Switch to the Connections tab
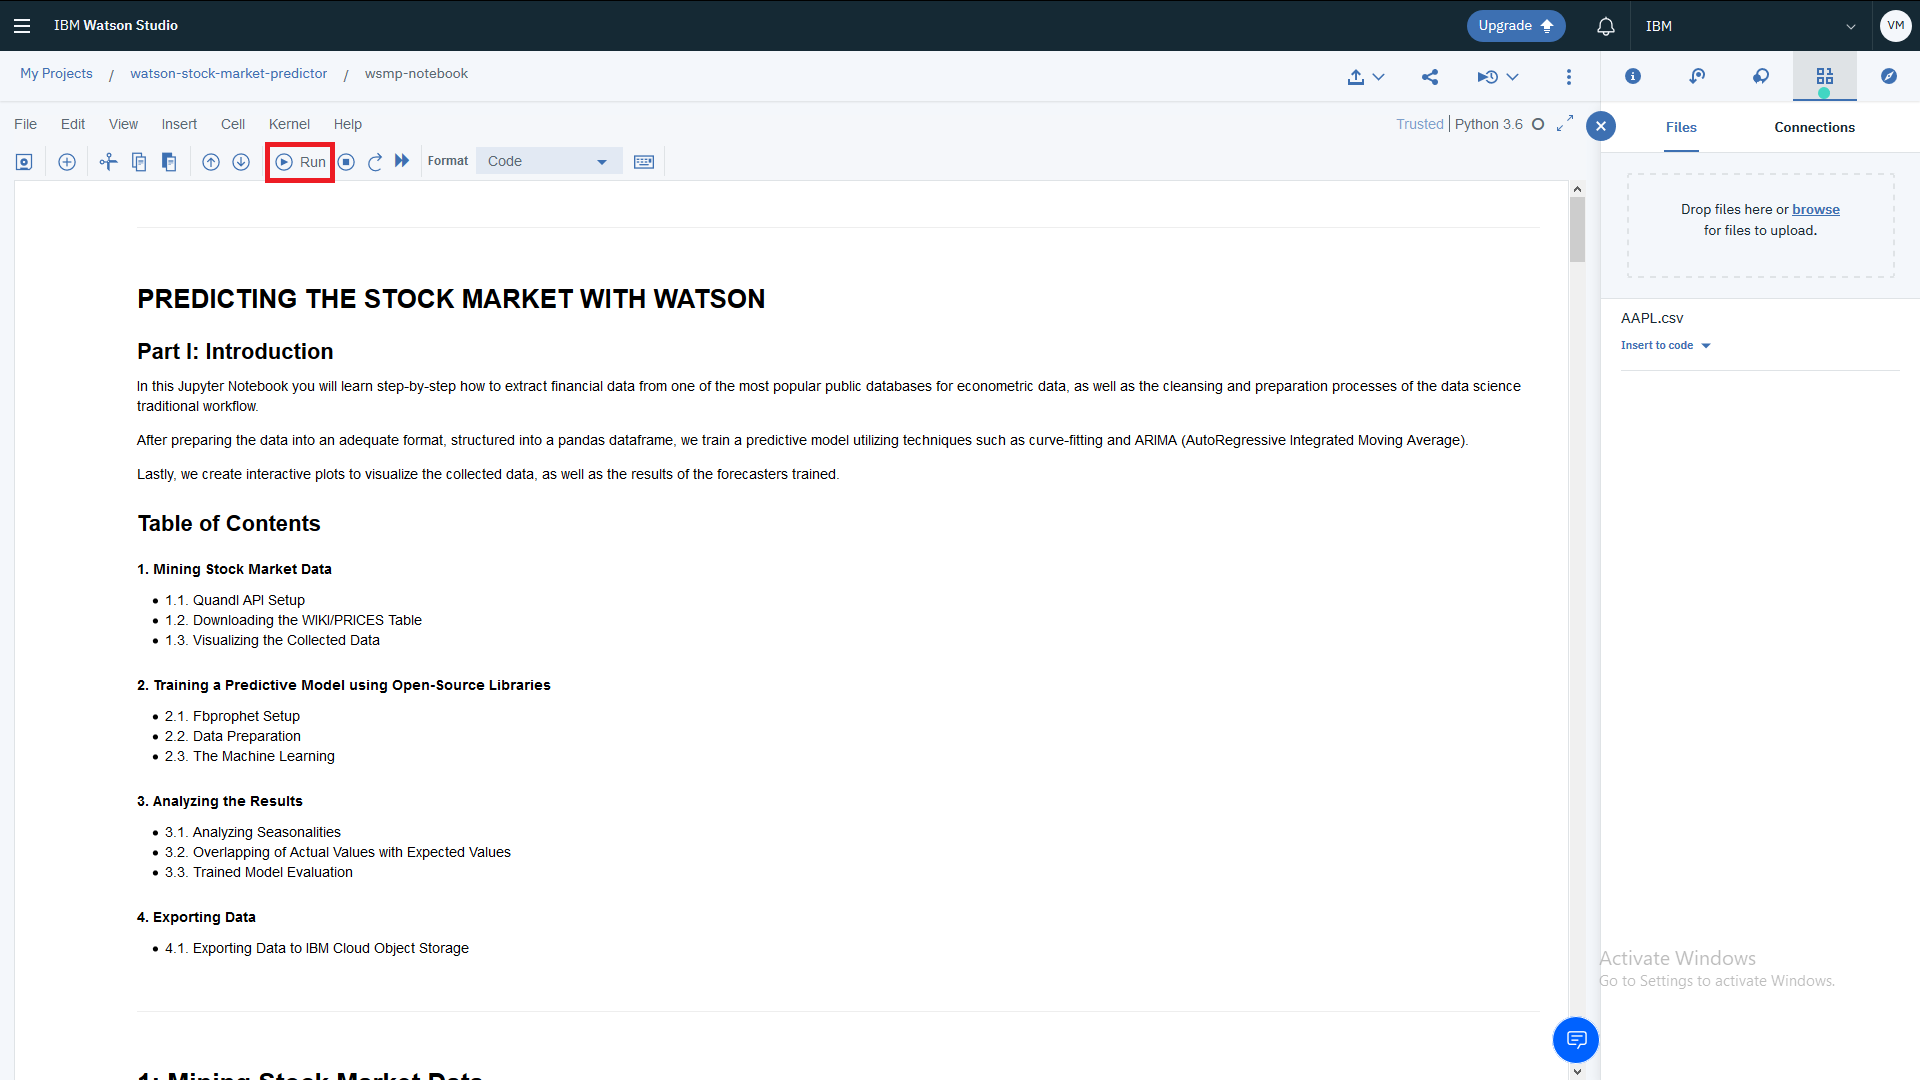The height and width of the screenshot is (1080, 1920). (1814, 127)
